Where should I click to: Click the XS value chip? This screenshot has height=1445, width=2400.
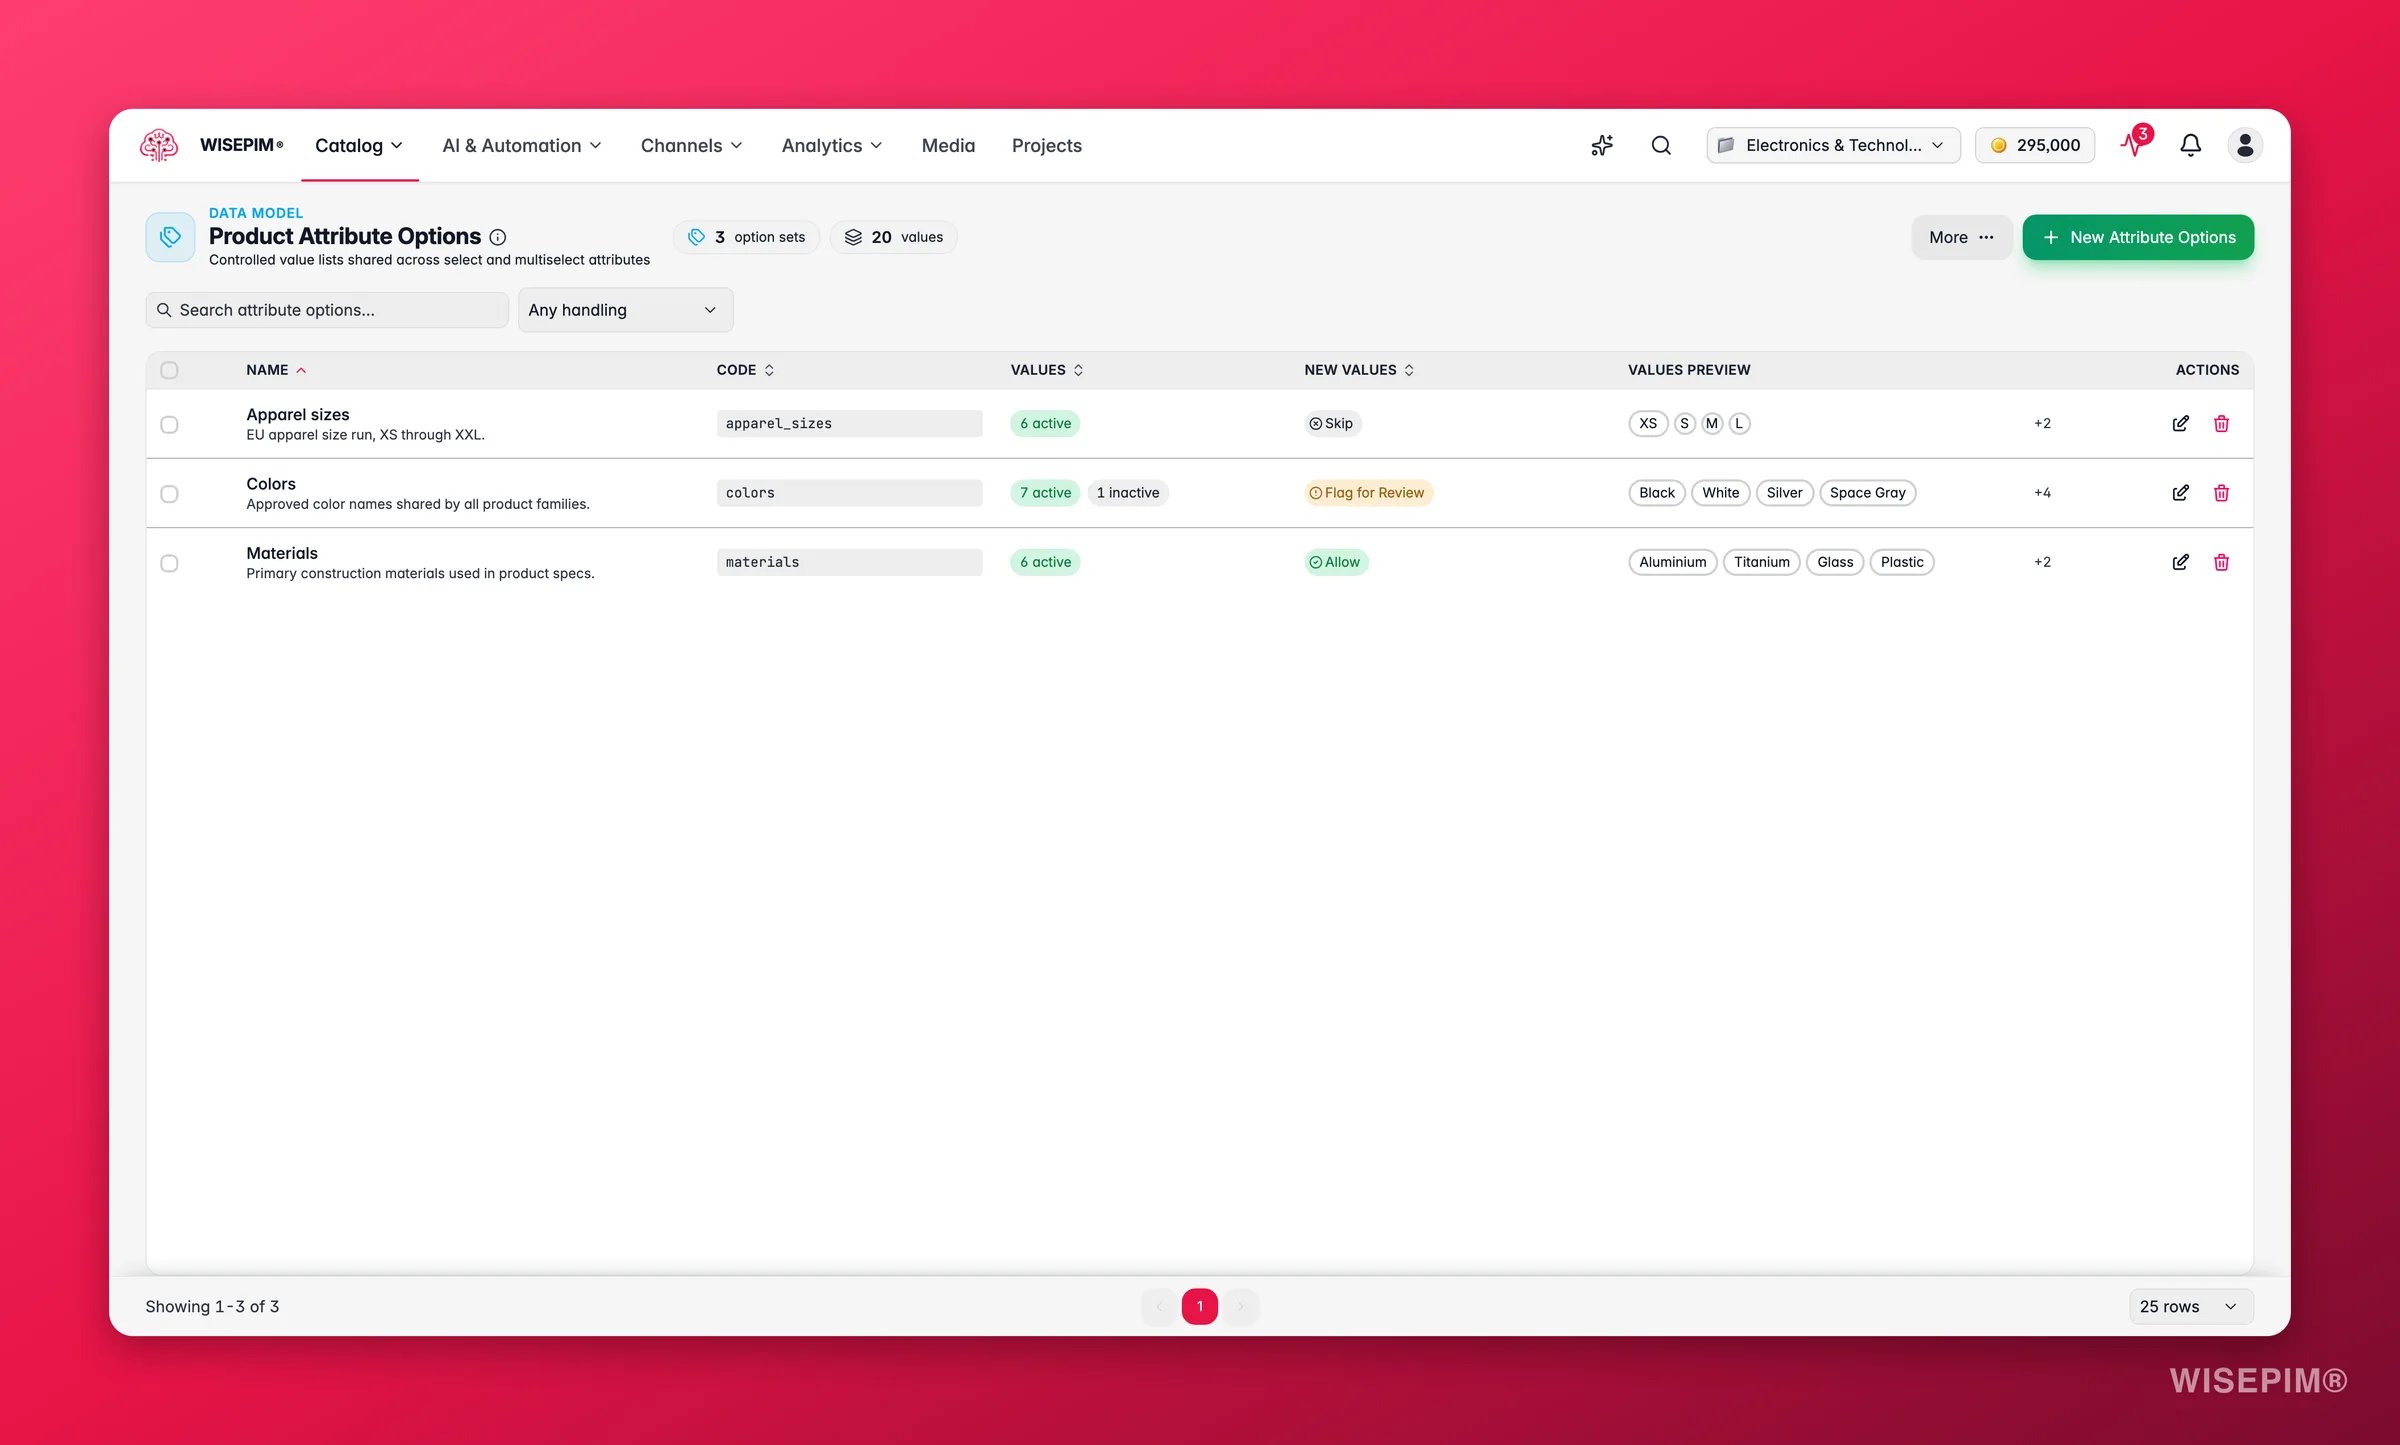(x=1648, y=423)
